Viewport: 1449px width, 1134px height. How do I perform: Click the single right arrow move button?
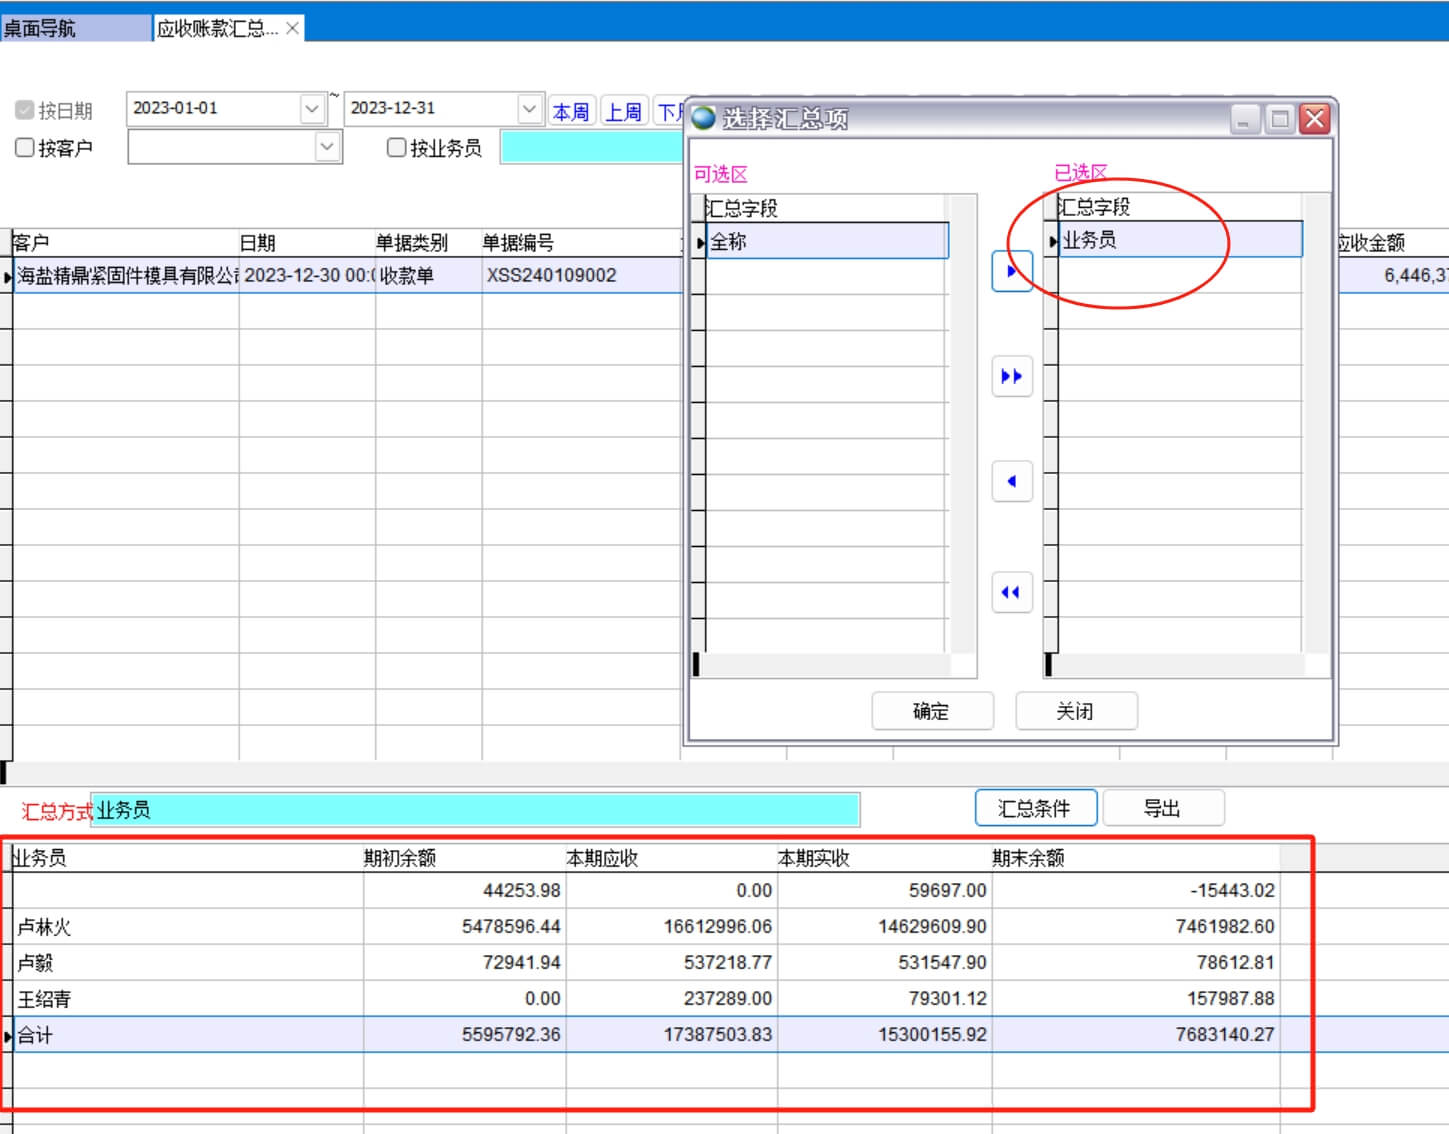[1012, 271]
